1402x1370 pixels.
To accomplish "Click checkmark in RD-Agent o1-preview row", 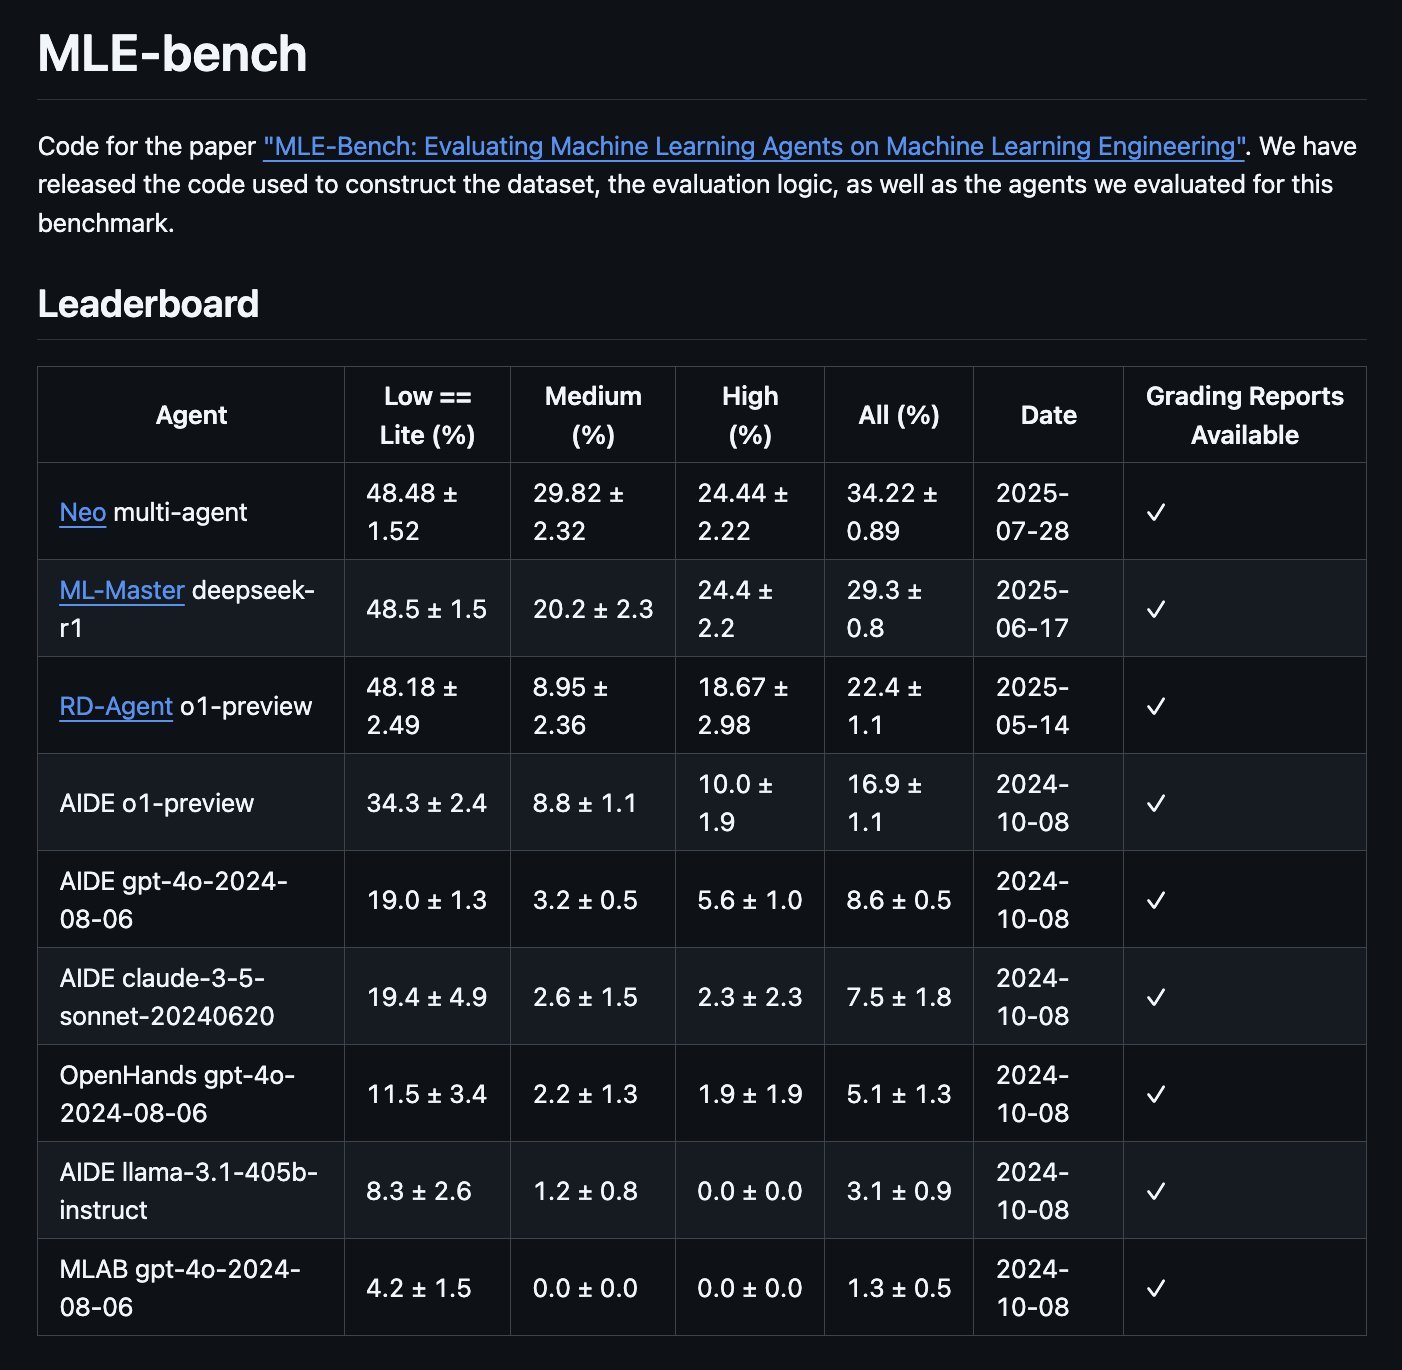I will point(1156,706).
